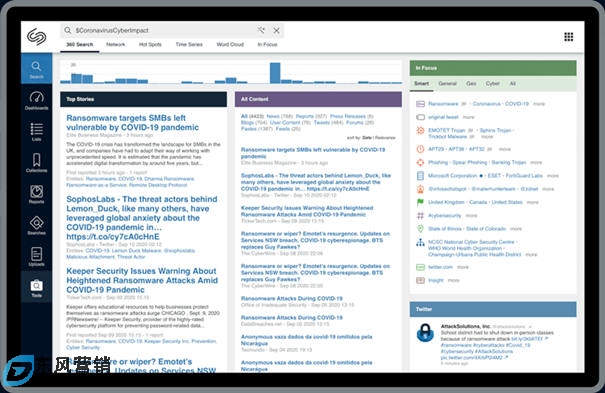The image size is (605, 393).
Task: Expand more for Ransomware Coronavirus row
Action: [x=539, y=104]
